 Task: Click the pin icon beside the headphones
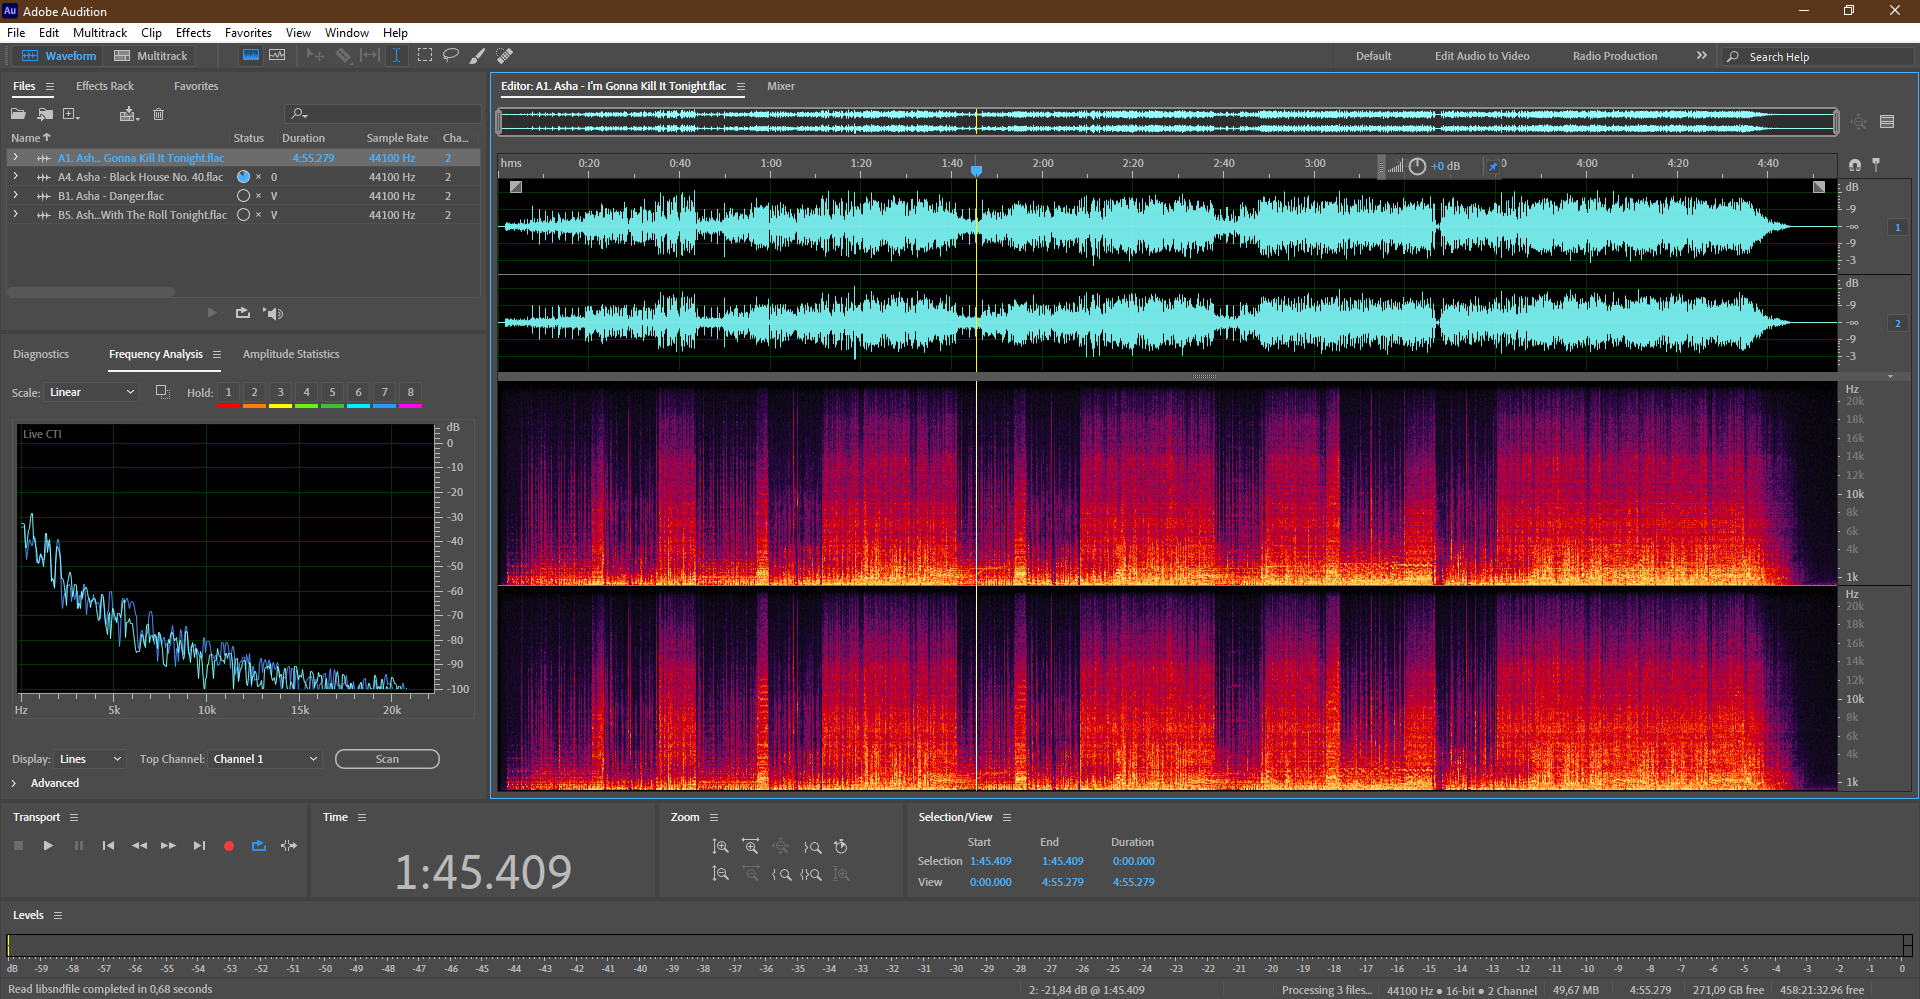1876,164
